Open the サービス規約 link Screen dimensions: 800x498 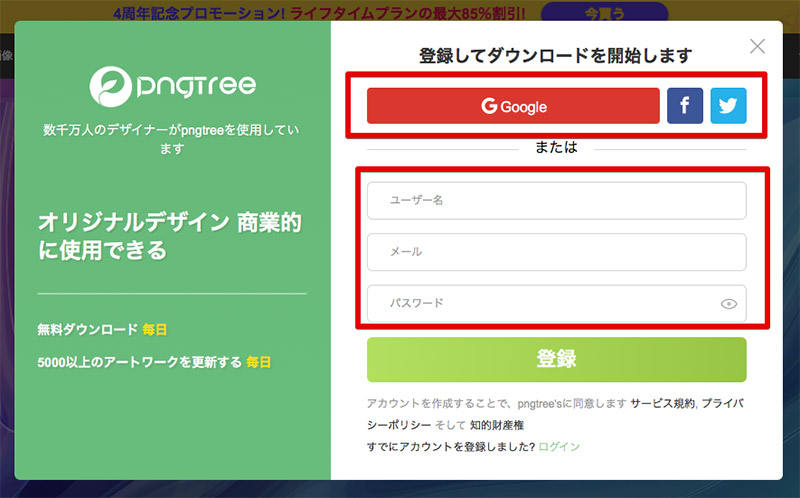point(662,404)
